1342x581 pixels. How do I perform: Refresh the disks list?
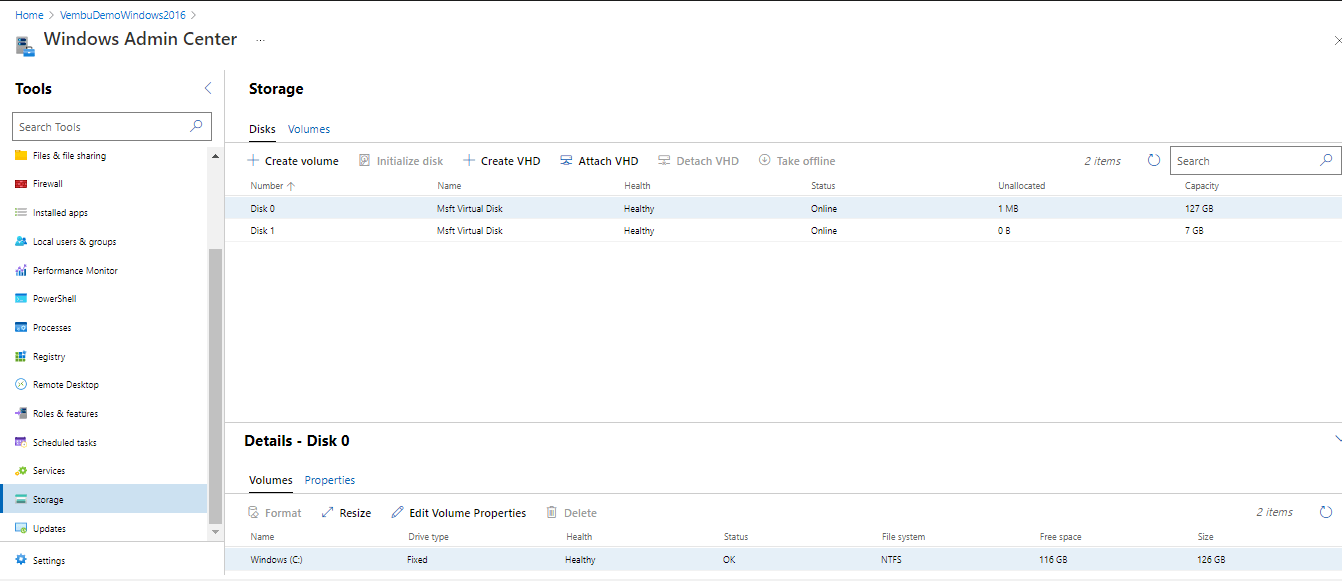pyautogui.click(x=1154, y=160)
